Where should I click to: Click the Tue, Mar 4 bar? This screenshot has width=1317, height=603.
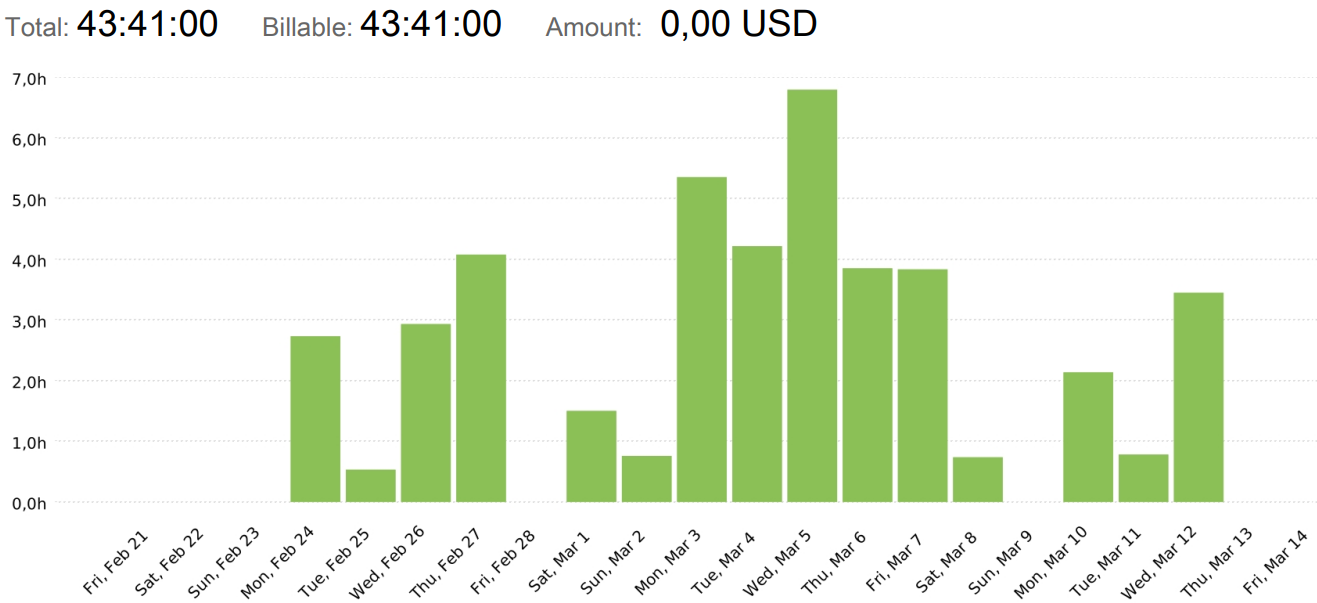coord(757,374)
